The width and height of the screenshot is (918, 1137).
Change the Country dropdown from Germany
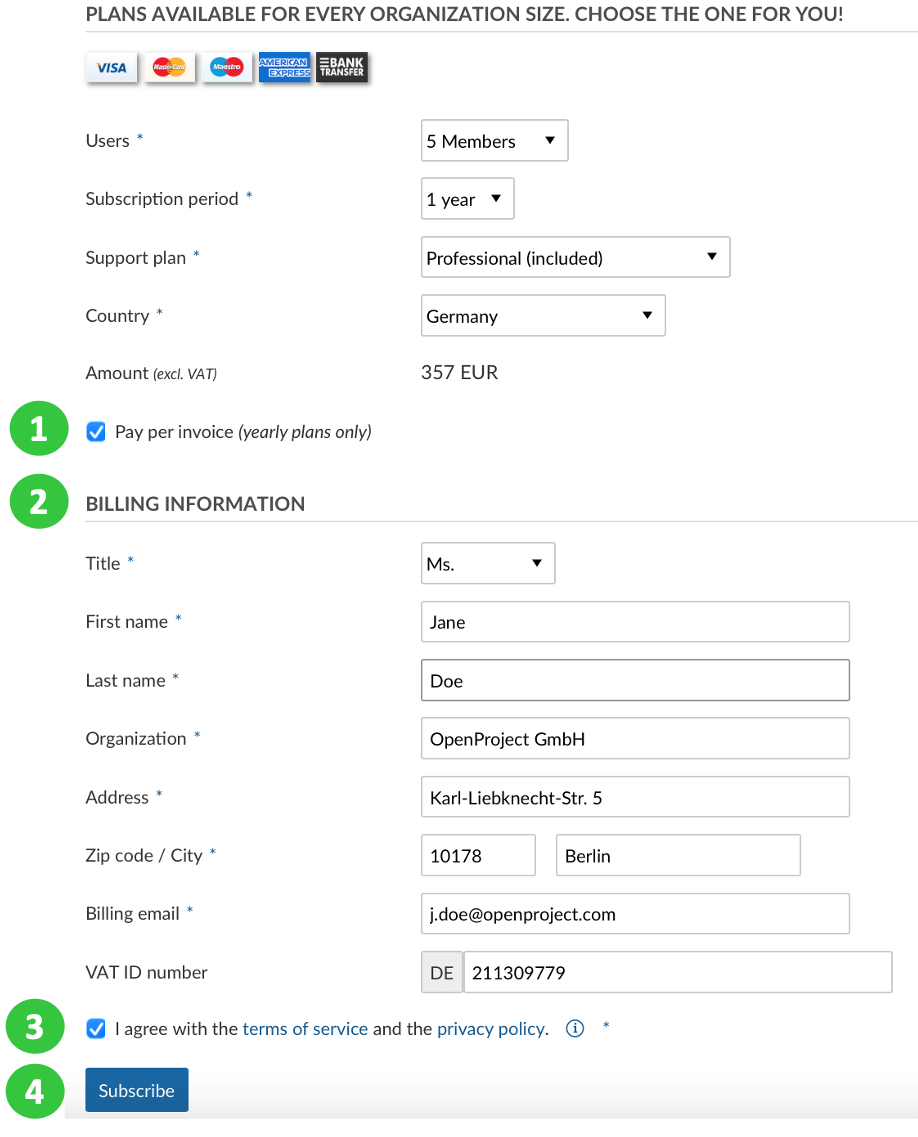pos(543,316)
